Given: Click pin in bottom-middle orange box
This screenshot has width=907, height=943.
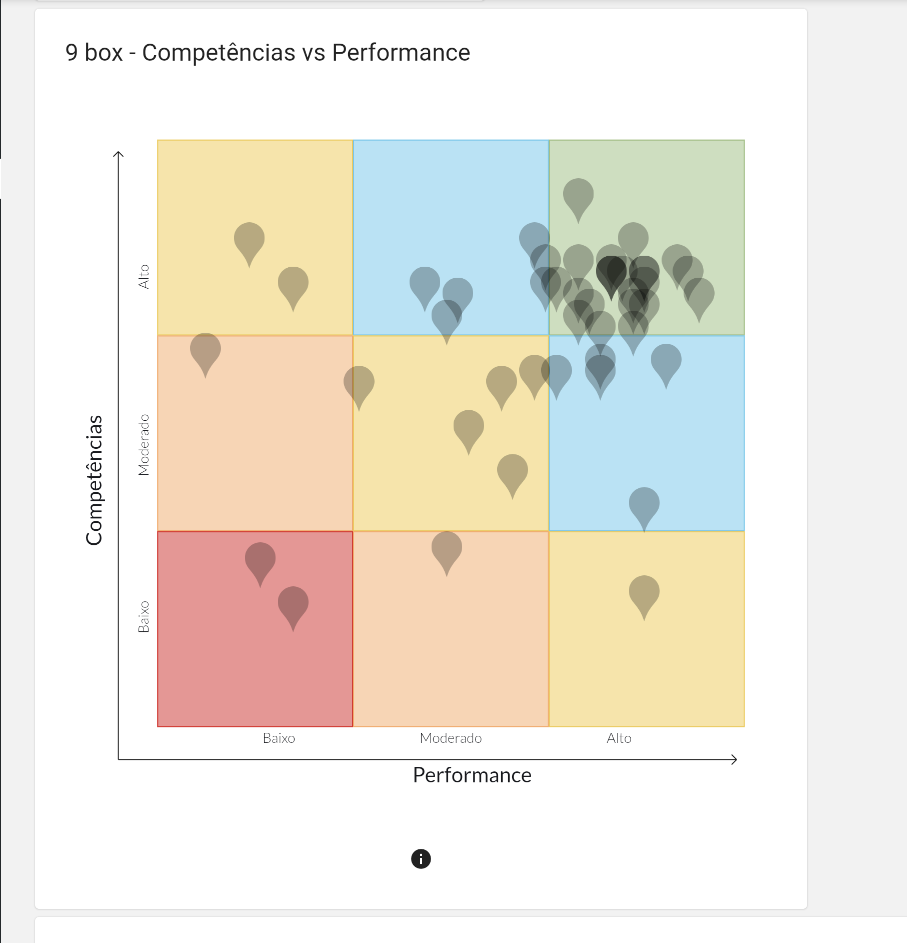Looking at the screenshot, I should coord(447,547).
